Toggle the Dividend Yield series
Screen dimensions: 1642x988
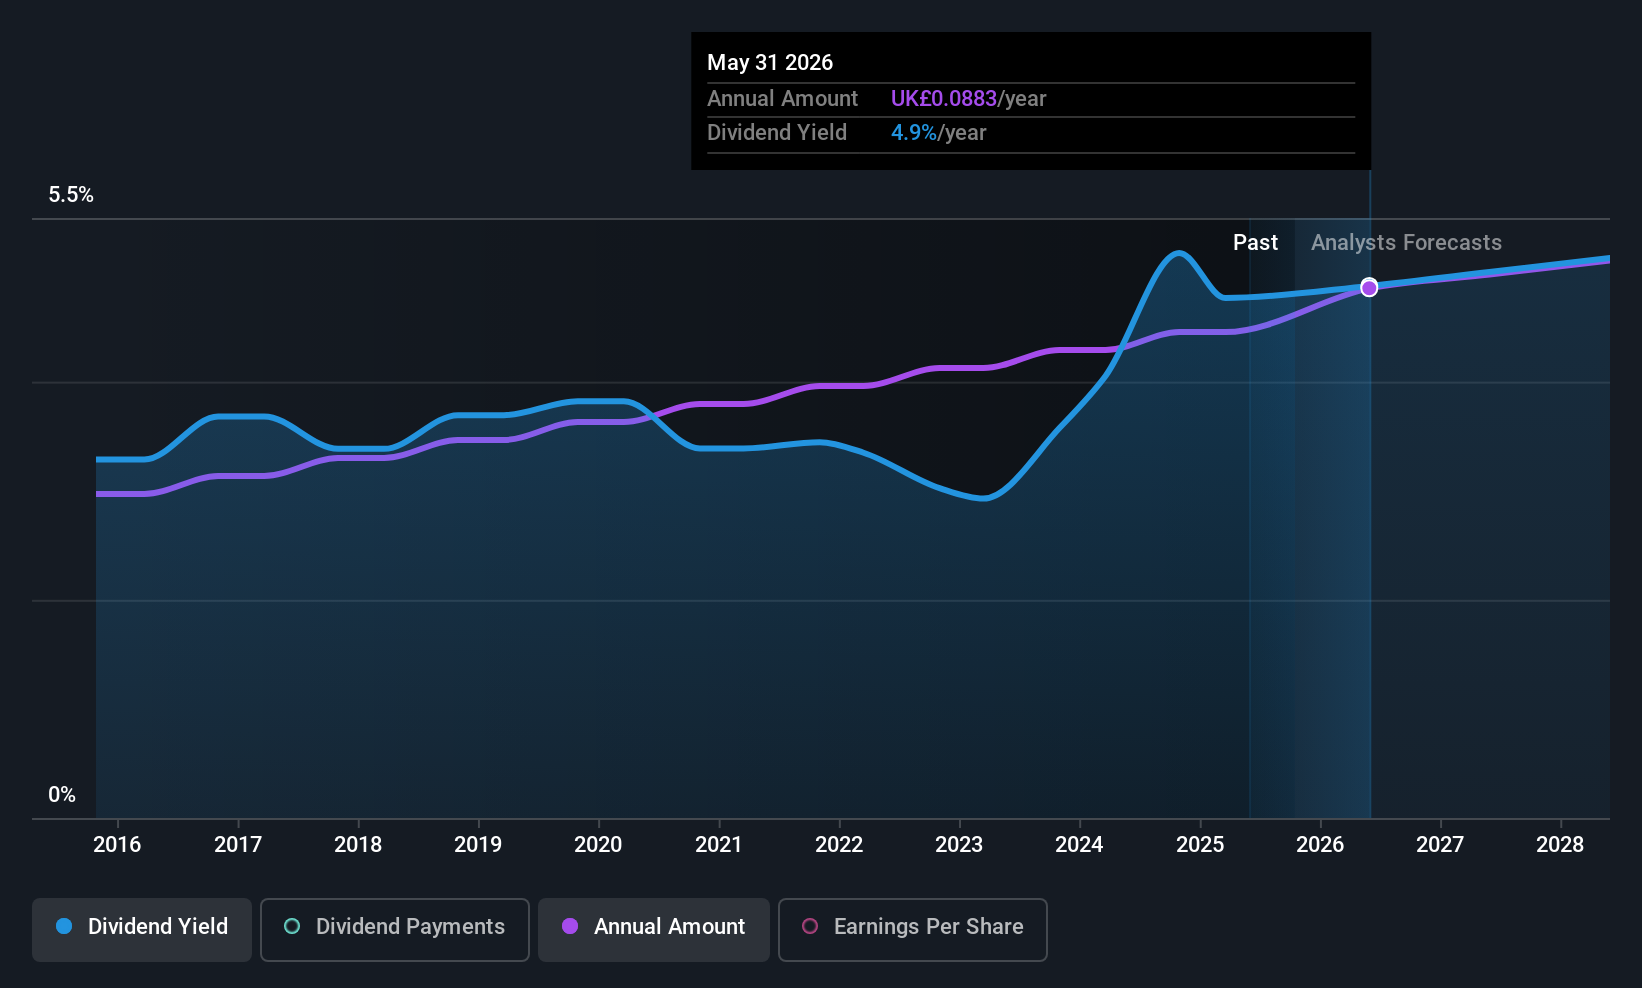coord(142,929)
